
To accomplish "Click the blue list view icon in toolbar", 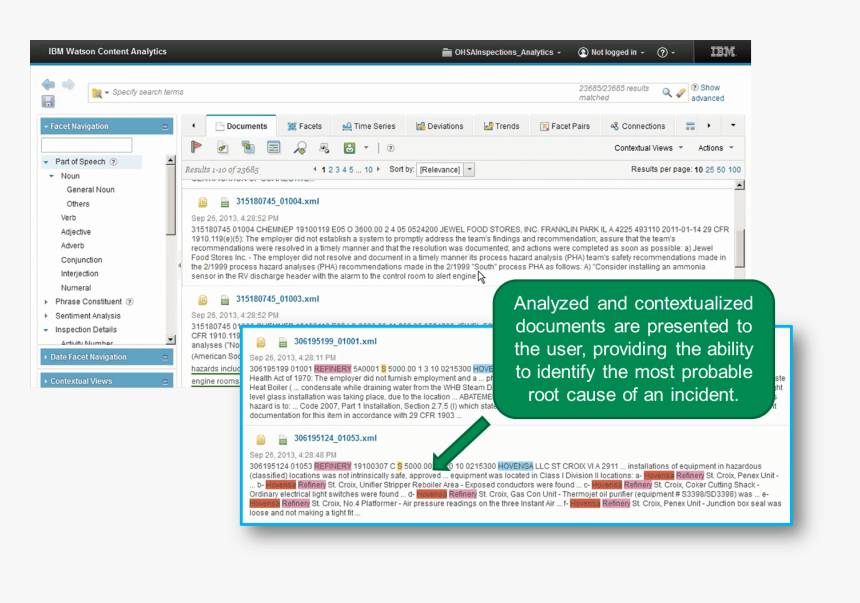I will click(x=273, y=147).
